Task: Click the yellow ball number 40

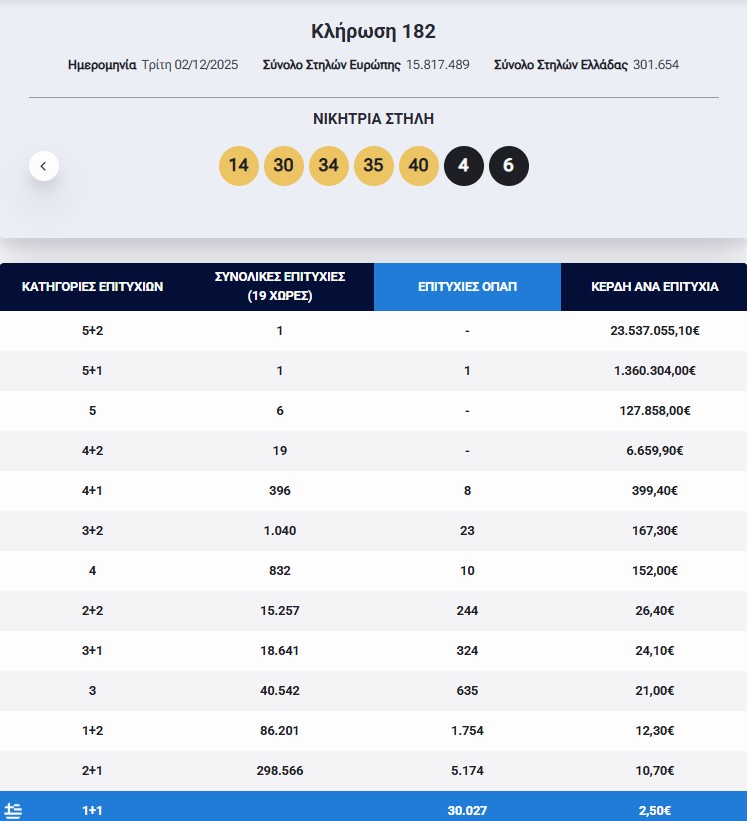Action: click(x=418, y=166)
